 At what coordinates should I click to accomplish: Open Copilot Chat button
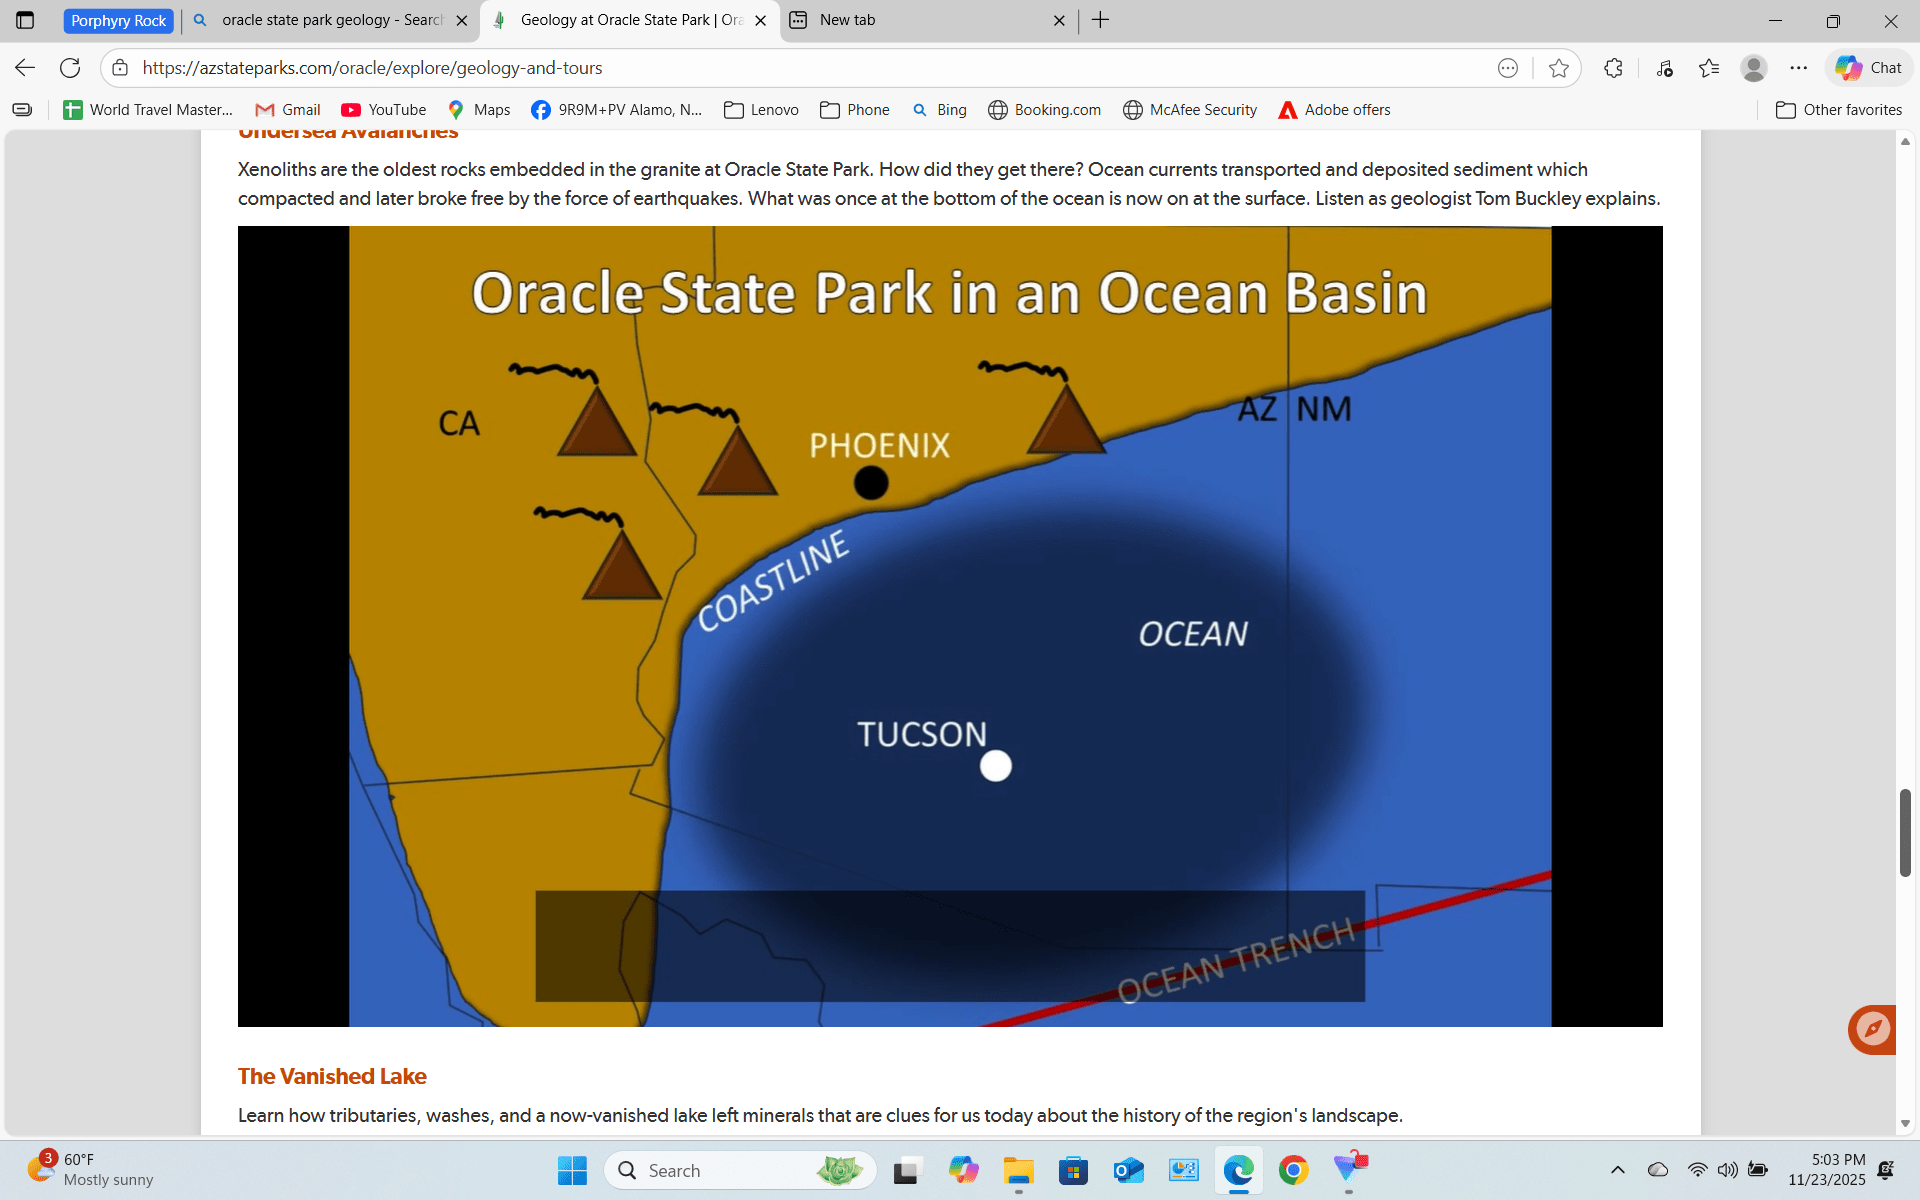click(1869, 68)
